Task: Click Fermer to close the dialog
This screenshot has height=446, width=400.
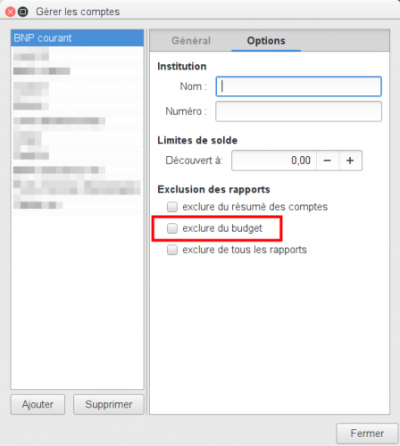Action: pos(367,433)
